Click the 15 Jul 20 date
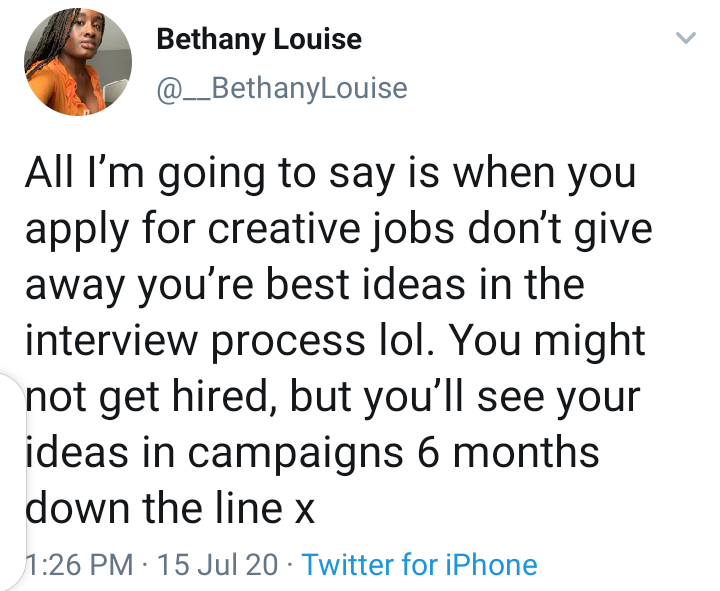The height and width of the screenshot is (591, 720). tap(218, 564)
